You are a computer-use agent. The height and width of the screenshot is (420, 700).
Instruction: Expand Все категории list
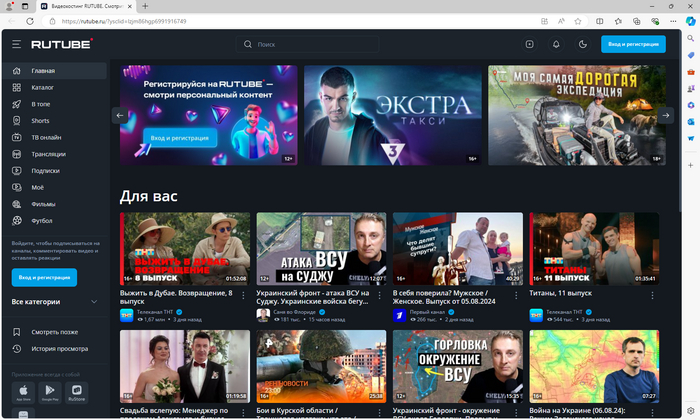click(x=54, y=302)
